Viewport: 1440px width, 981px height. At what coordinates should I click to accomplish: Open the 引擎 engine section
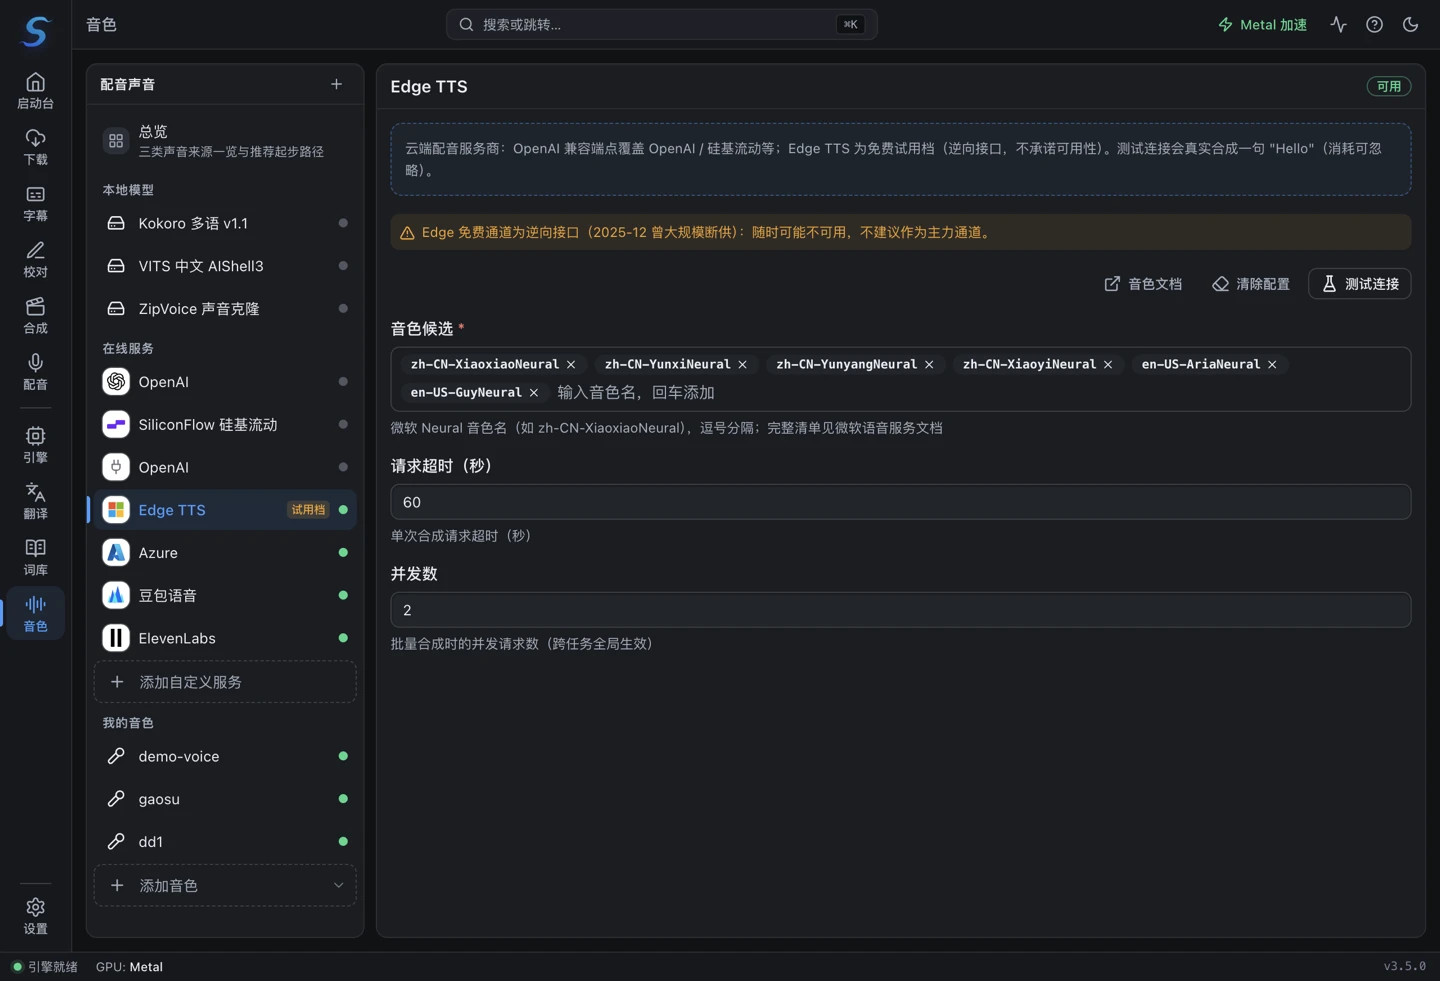(35, 444)
